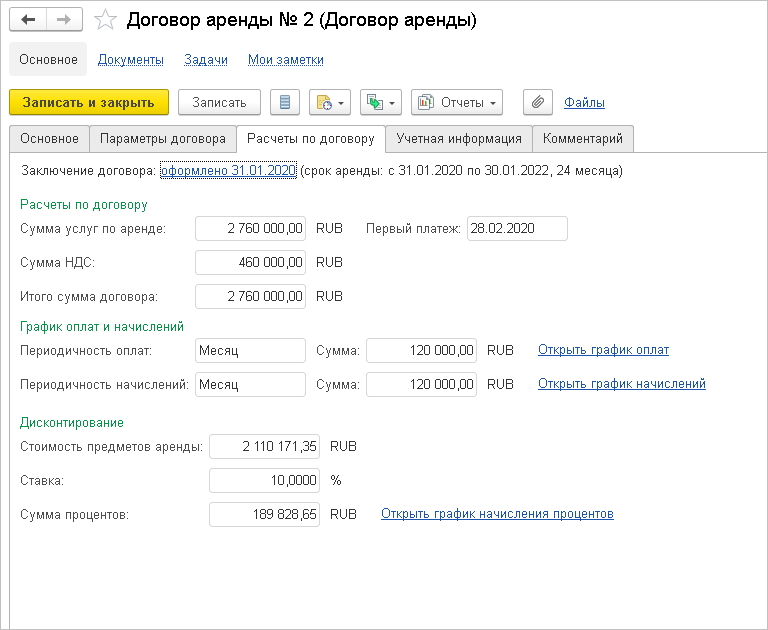
Task: Switch to Параметры договора tab
Action: [x=163, y=138]
